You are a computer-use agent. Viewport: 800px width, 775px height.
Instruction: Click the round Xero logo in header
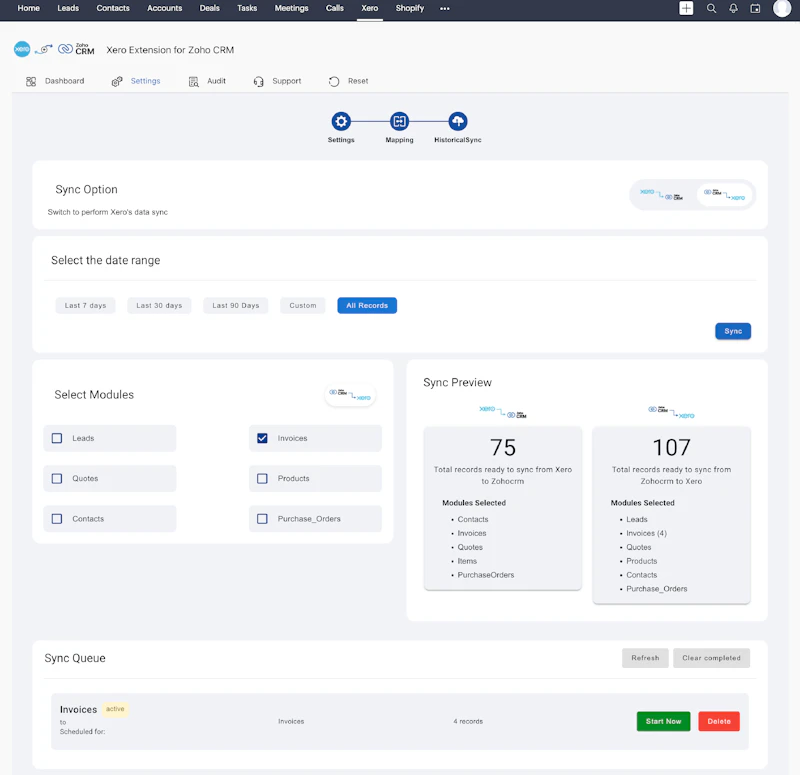22,49
